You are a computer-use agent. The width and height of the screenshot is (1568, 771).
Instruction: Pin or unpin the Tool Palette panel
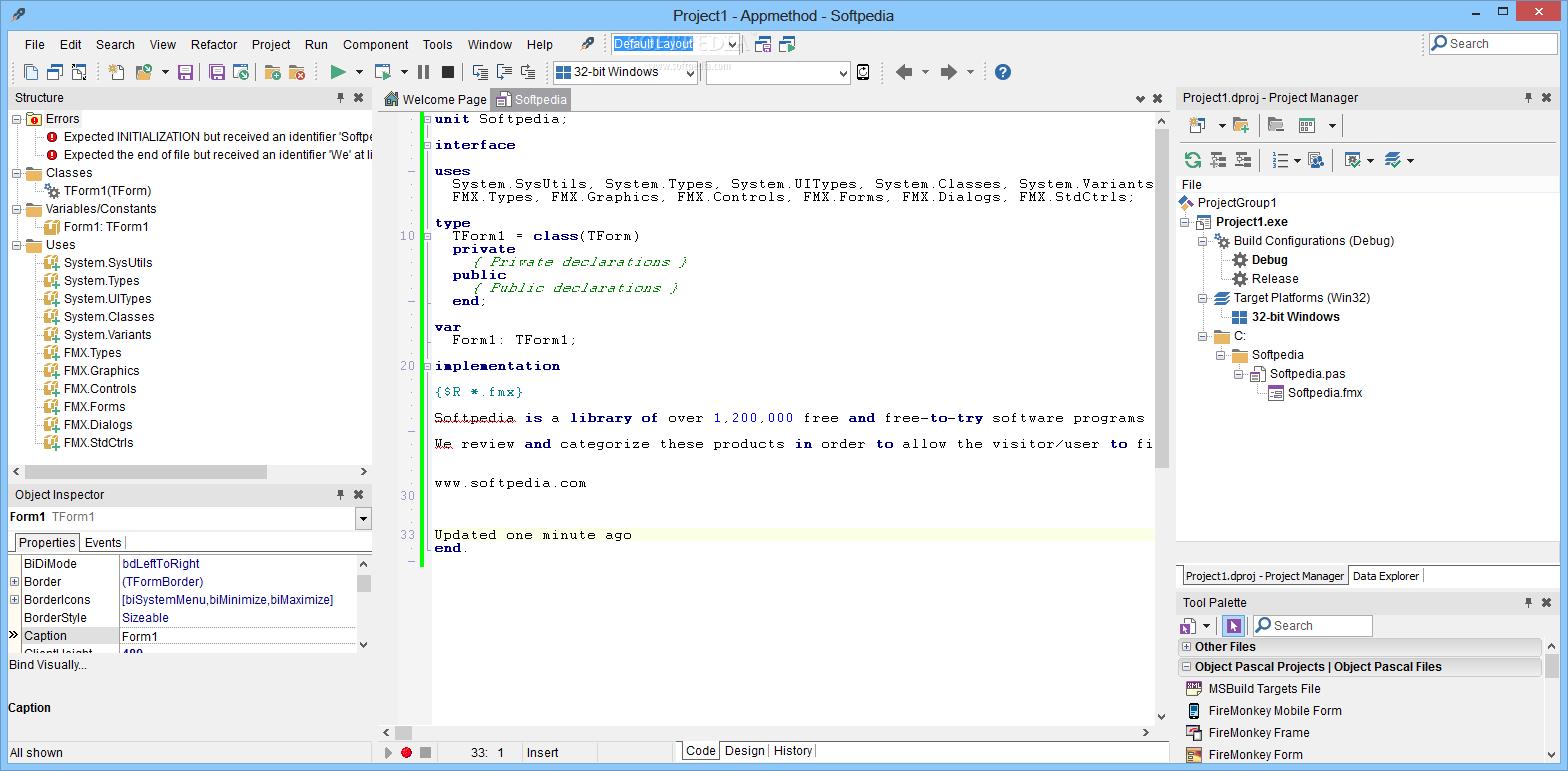(1528, 603)
